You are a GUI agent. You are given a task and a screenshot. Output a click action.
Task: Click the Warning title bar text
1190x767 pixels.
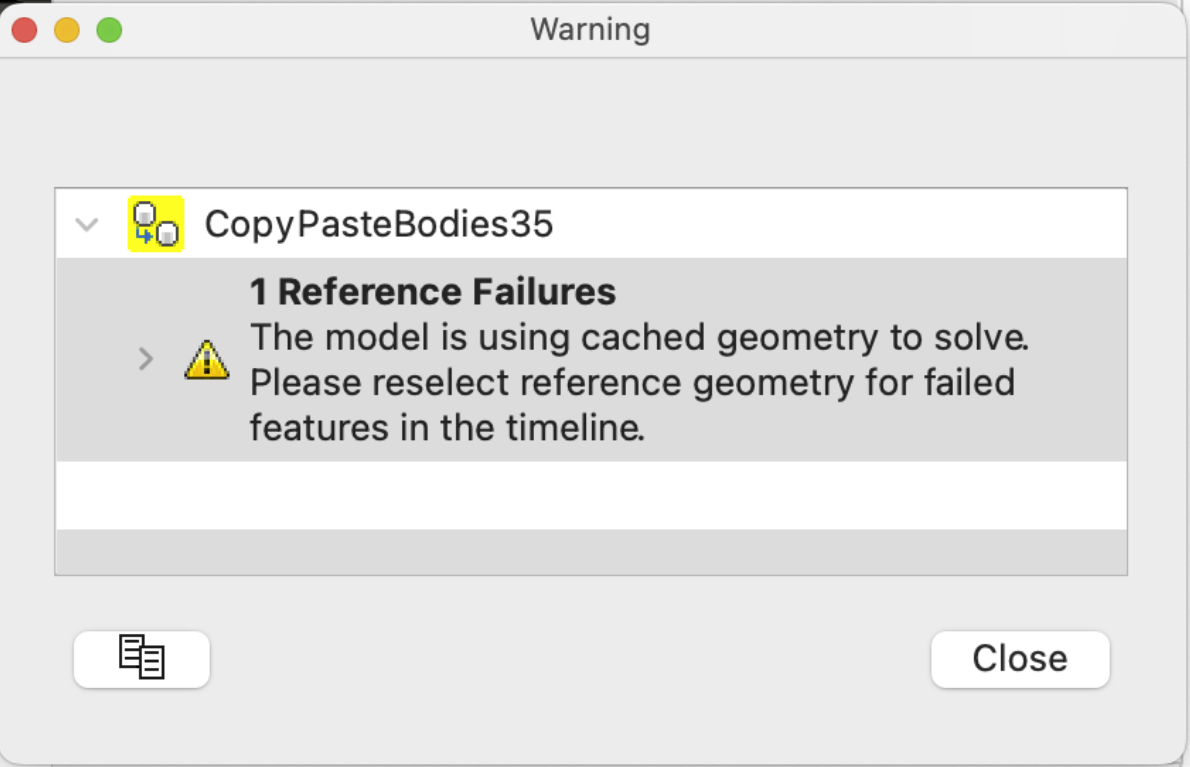590,29
